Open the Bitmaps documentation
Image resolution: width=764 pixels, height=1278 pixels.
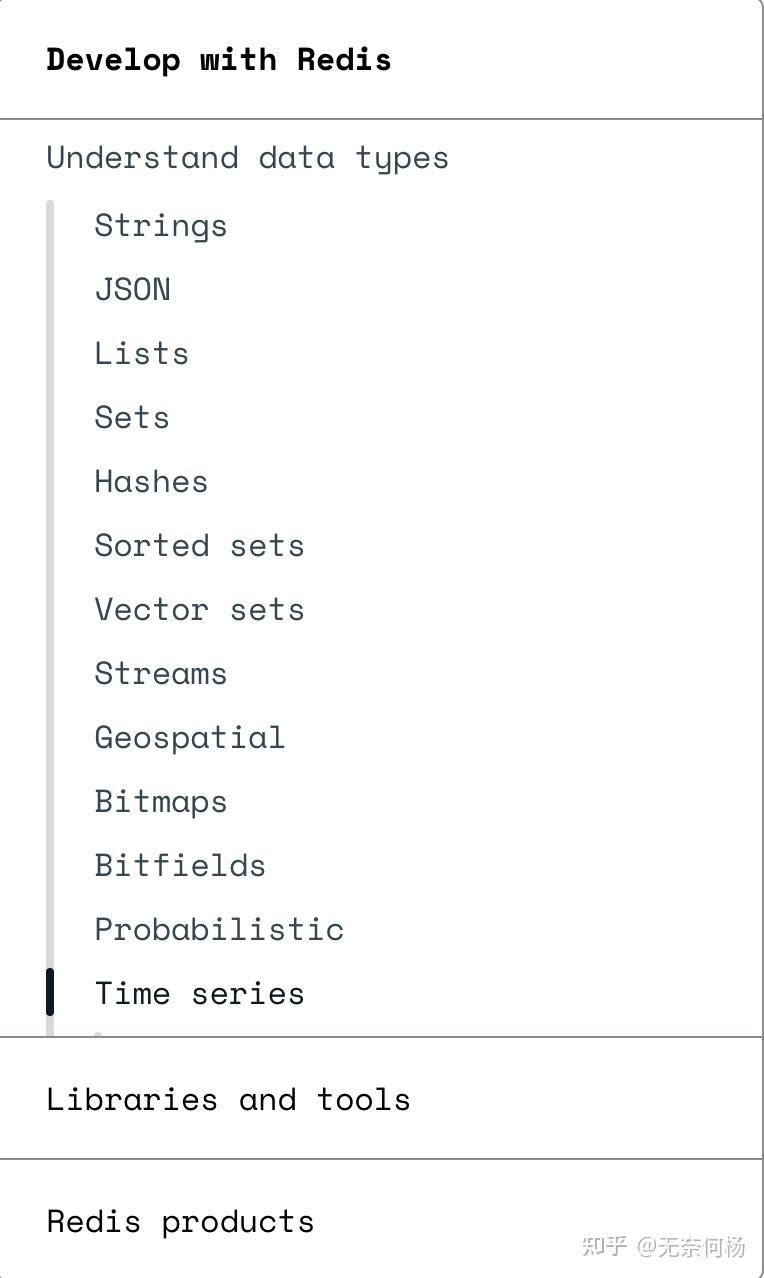[x=160, y=801]
